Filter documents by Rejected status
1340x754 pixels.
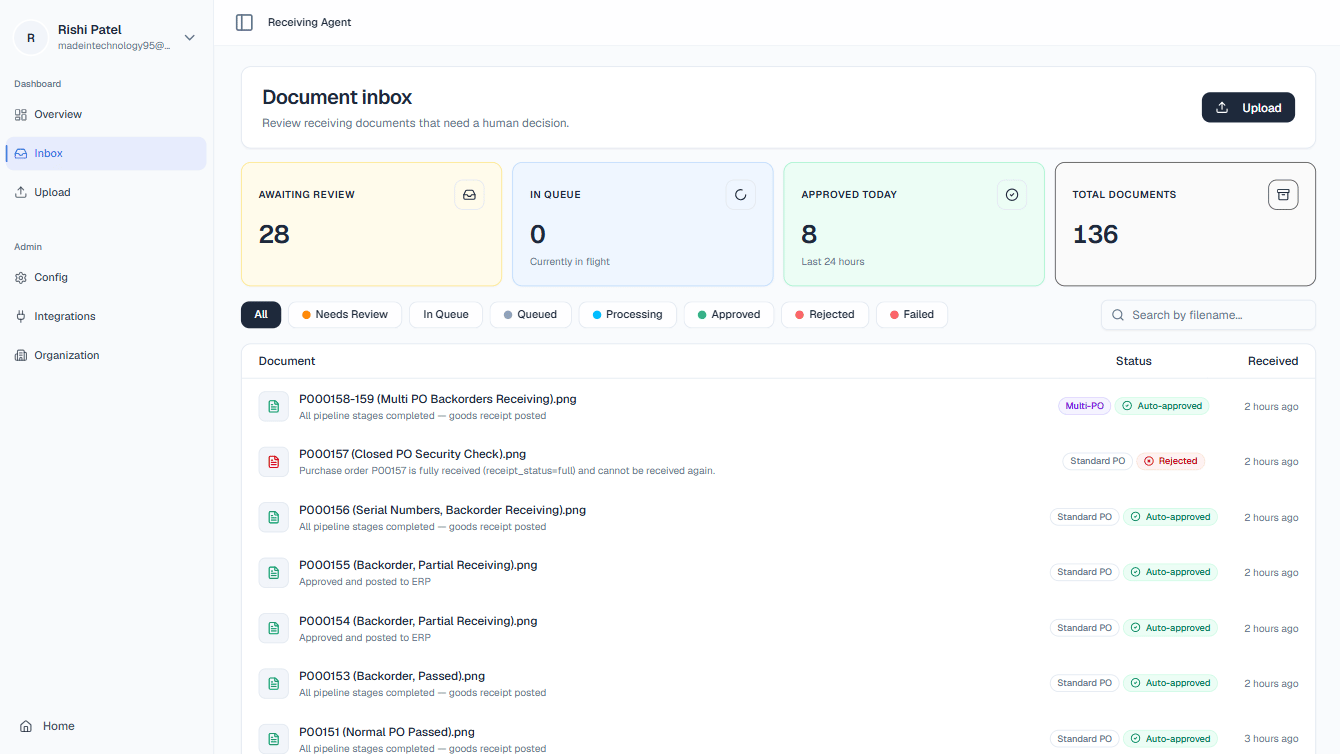(825, 315)
